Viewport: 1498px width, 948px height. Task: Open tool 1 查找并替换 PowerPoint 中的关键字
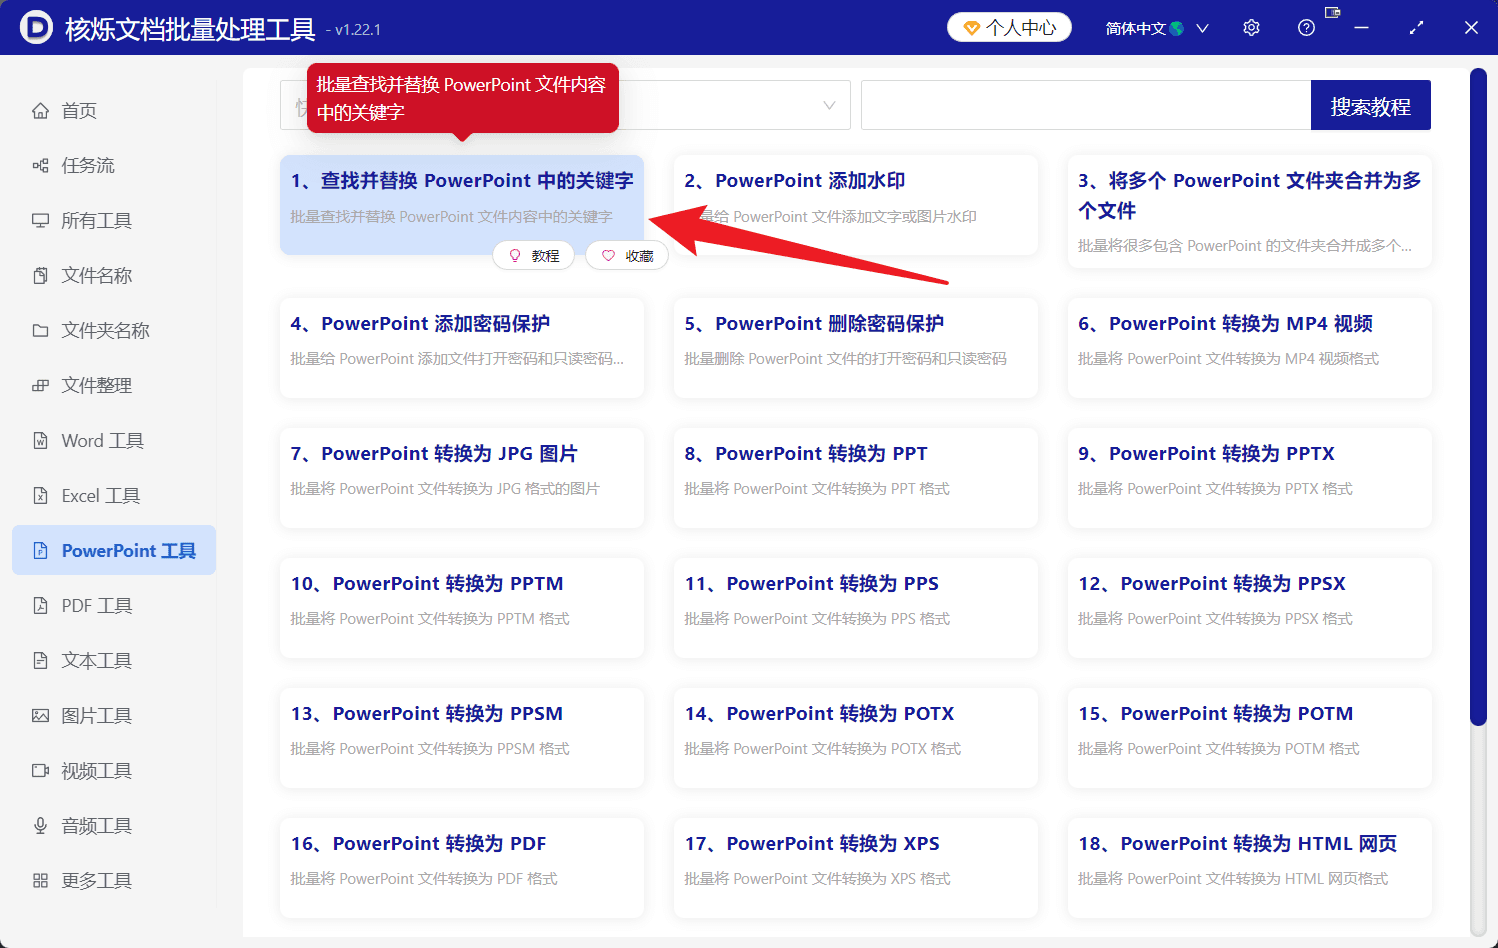coord(462,204)
